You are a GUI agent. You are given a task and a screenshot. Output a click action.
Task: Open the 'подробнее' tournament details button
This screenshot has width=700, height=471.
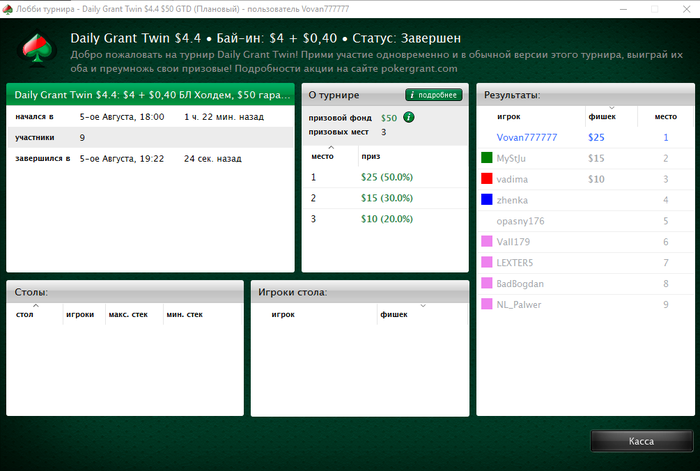tap(433, 95)
